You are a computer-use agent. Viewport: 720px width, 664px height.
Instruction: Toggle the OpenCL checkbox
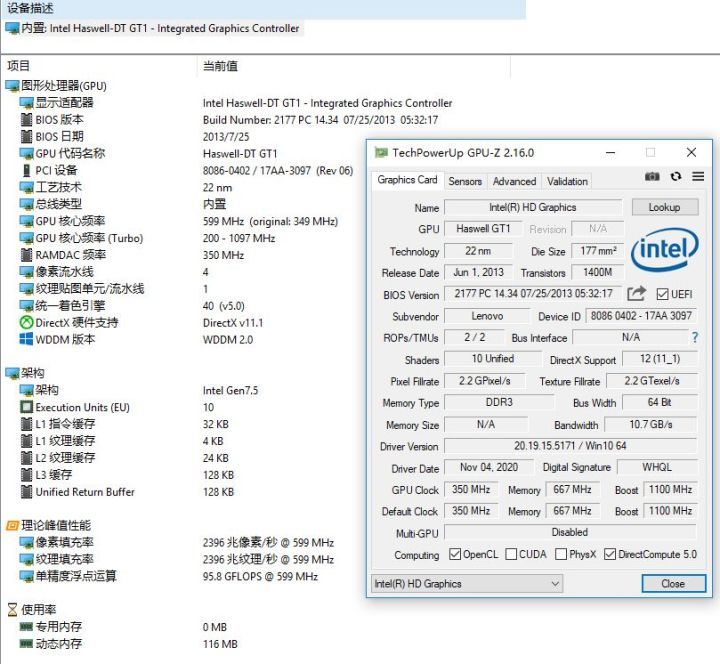click(455, 554)
